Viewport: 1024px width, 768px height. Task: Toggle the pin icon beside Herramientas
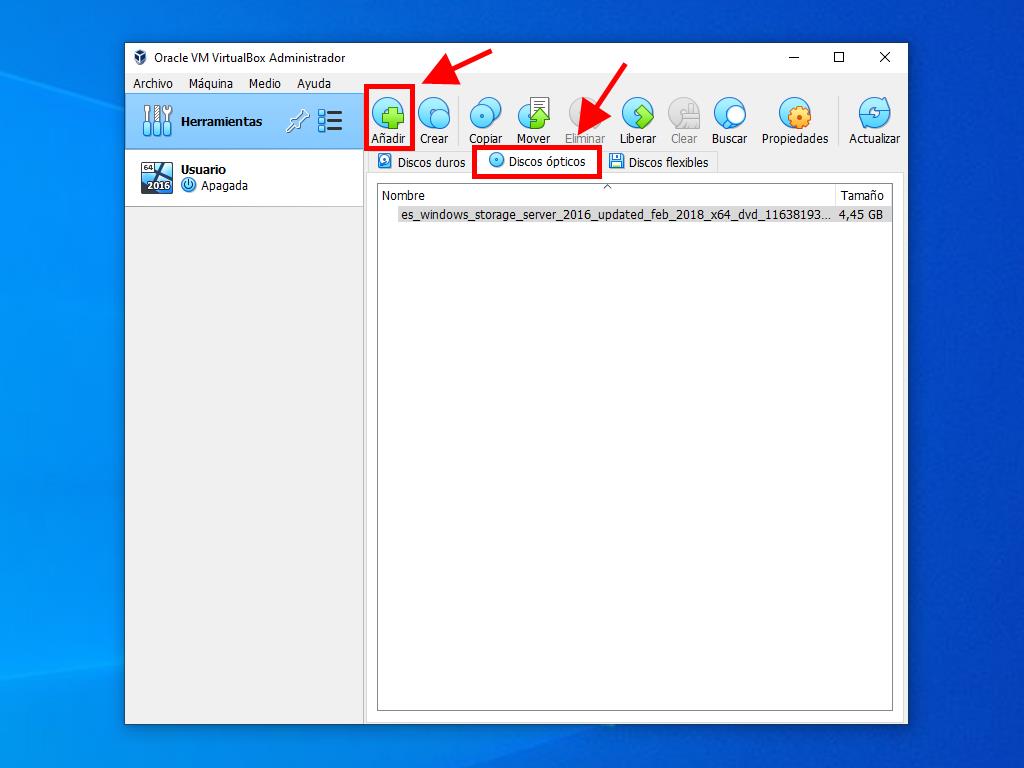[x=297, y=121]
